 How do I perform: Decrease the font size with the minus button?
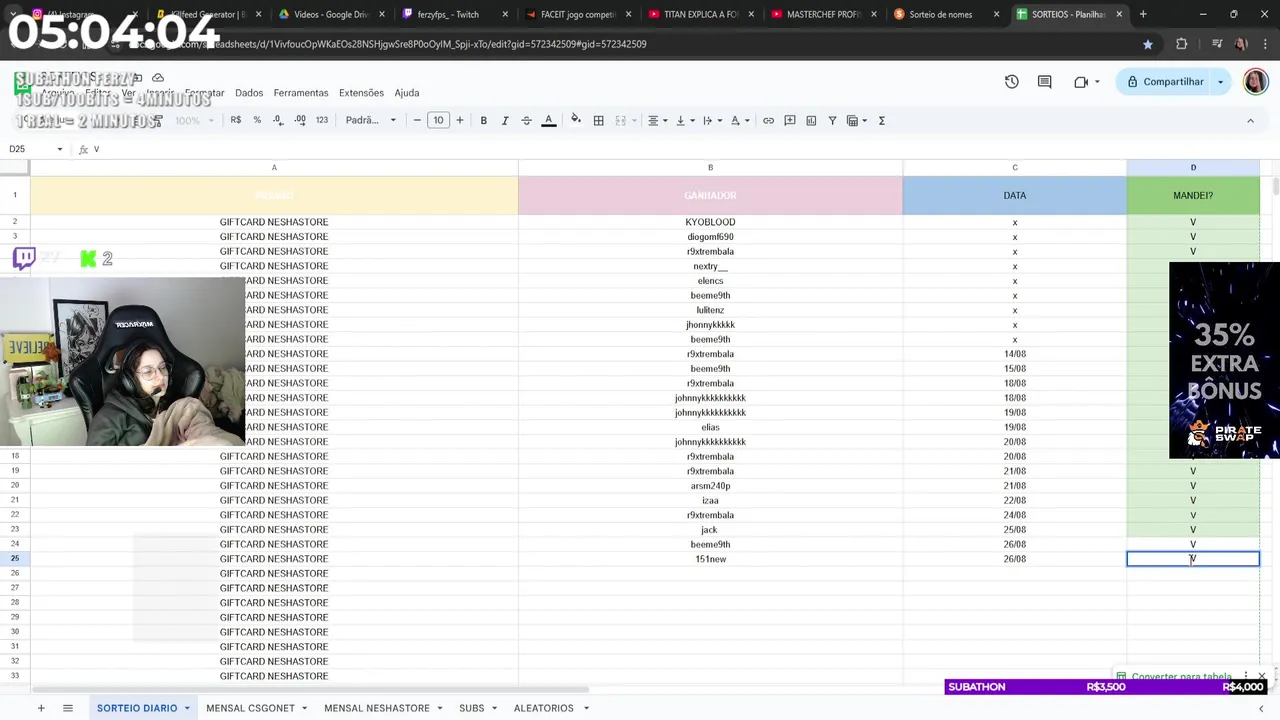click(x=417, y=120)
